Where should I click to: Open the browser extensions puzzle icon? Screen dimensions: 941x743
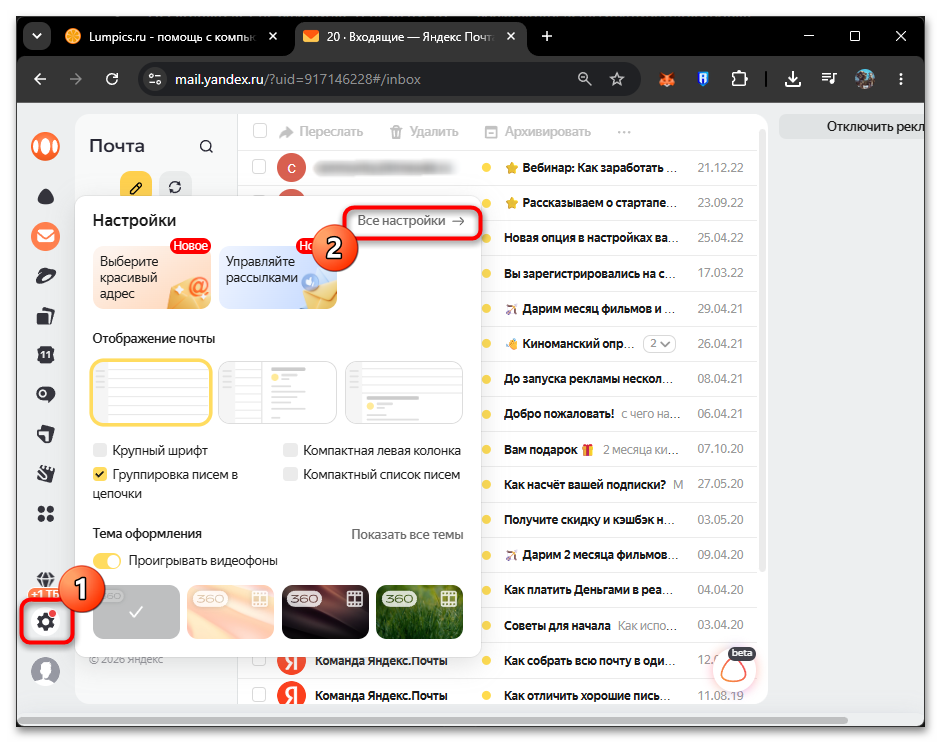739,79
